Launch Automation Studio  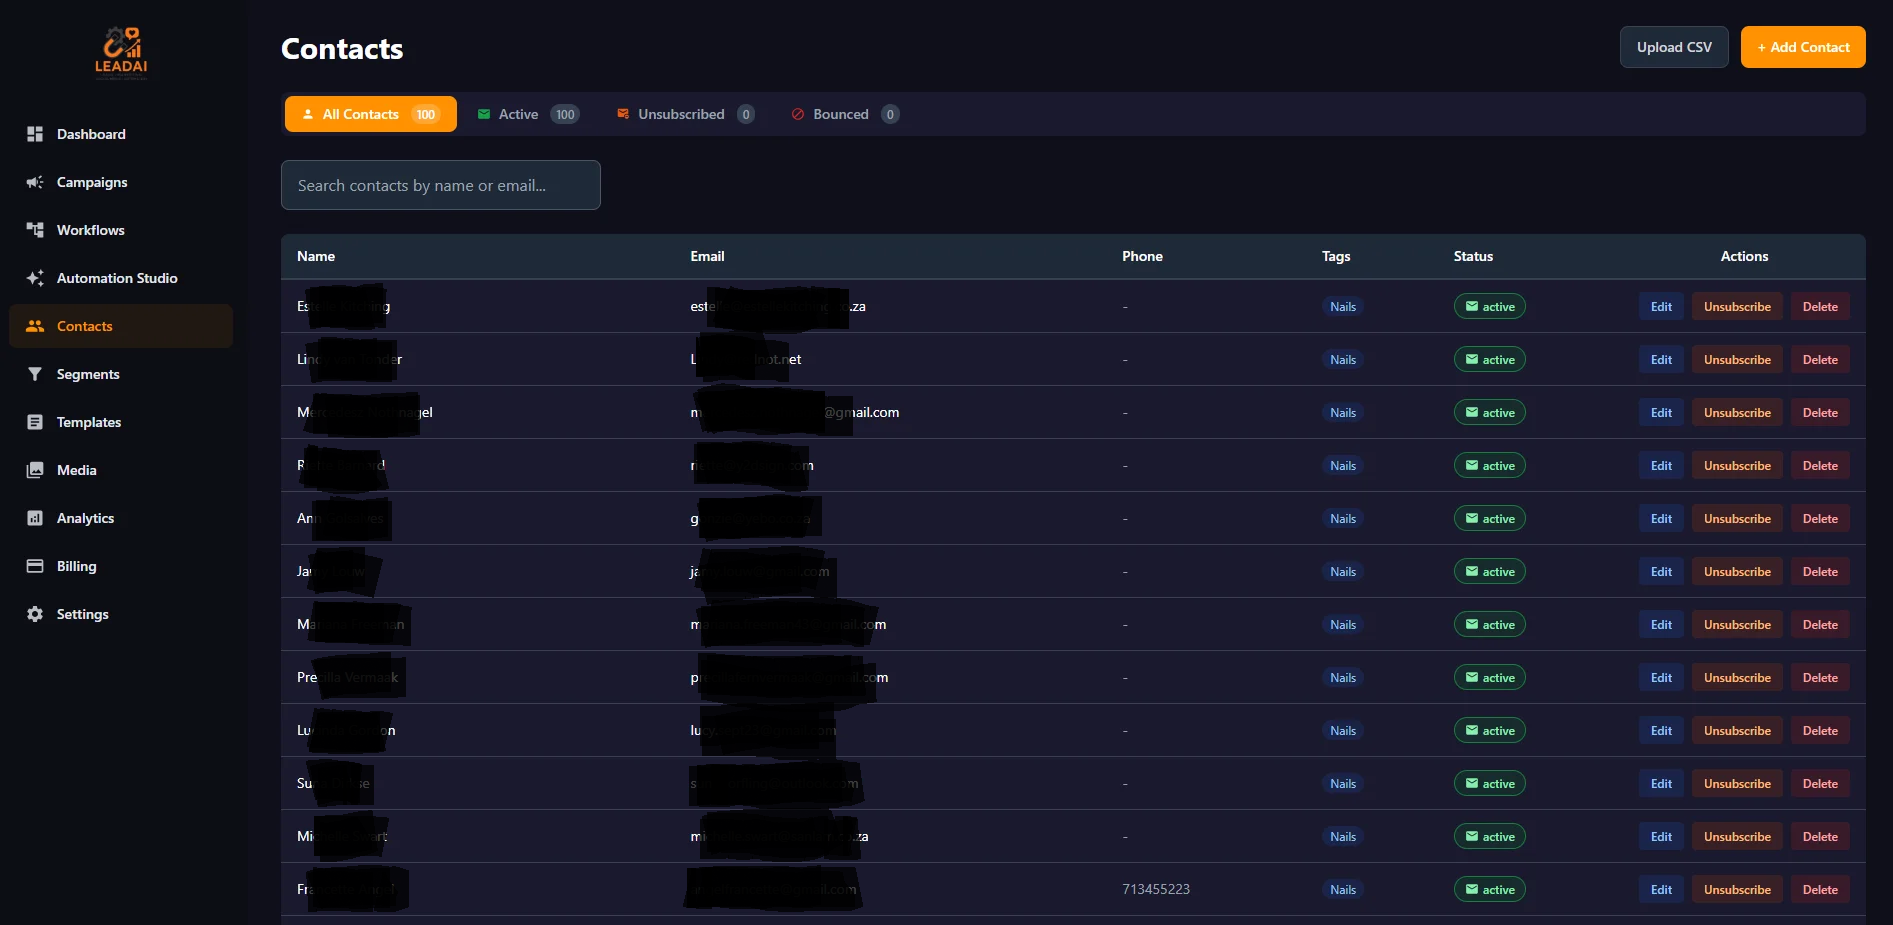tap(117, 278)
